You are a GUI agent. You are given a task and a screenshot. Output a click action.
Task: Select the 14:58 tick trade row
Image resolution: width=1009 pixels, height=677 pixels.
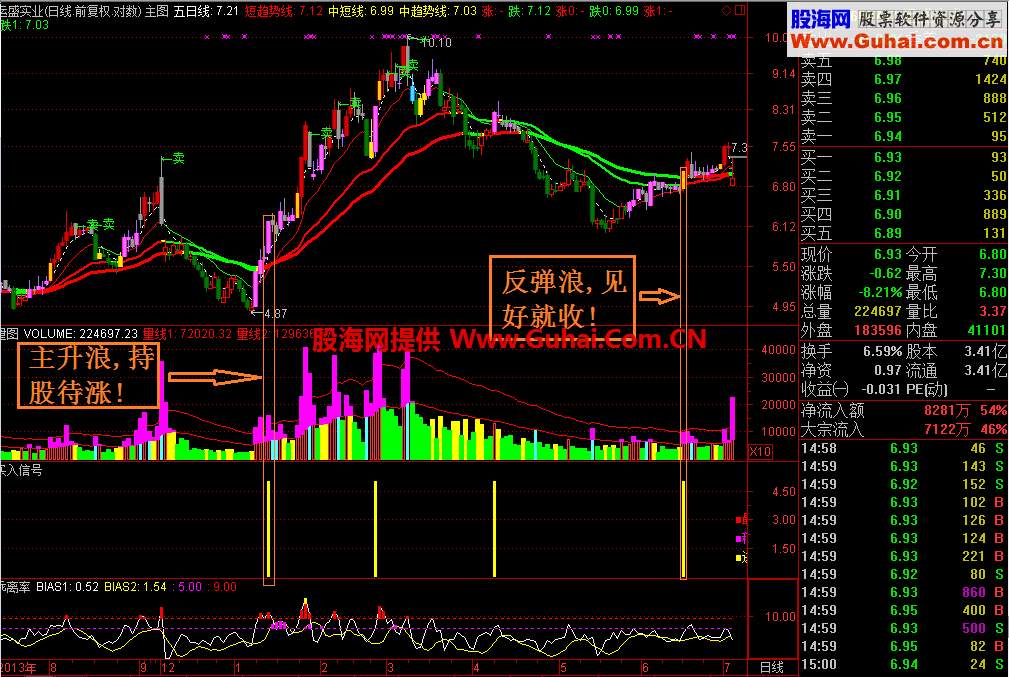[903, 449]
